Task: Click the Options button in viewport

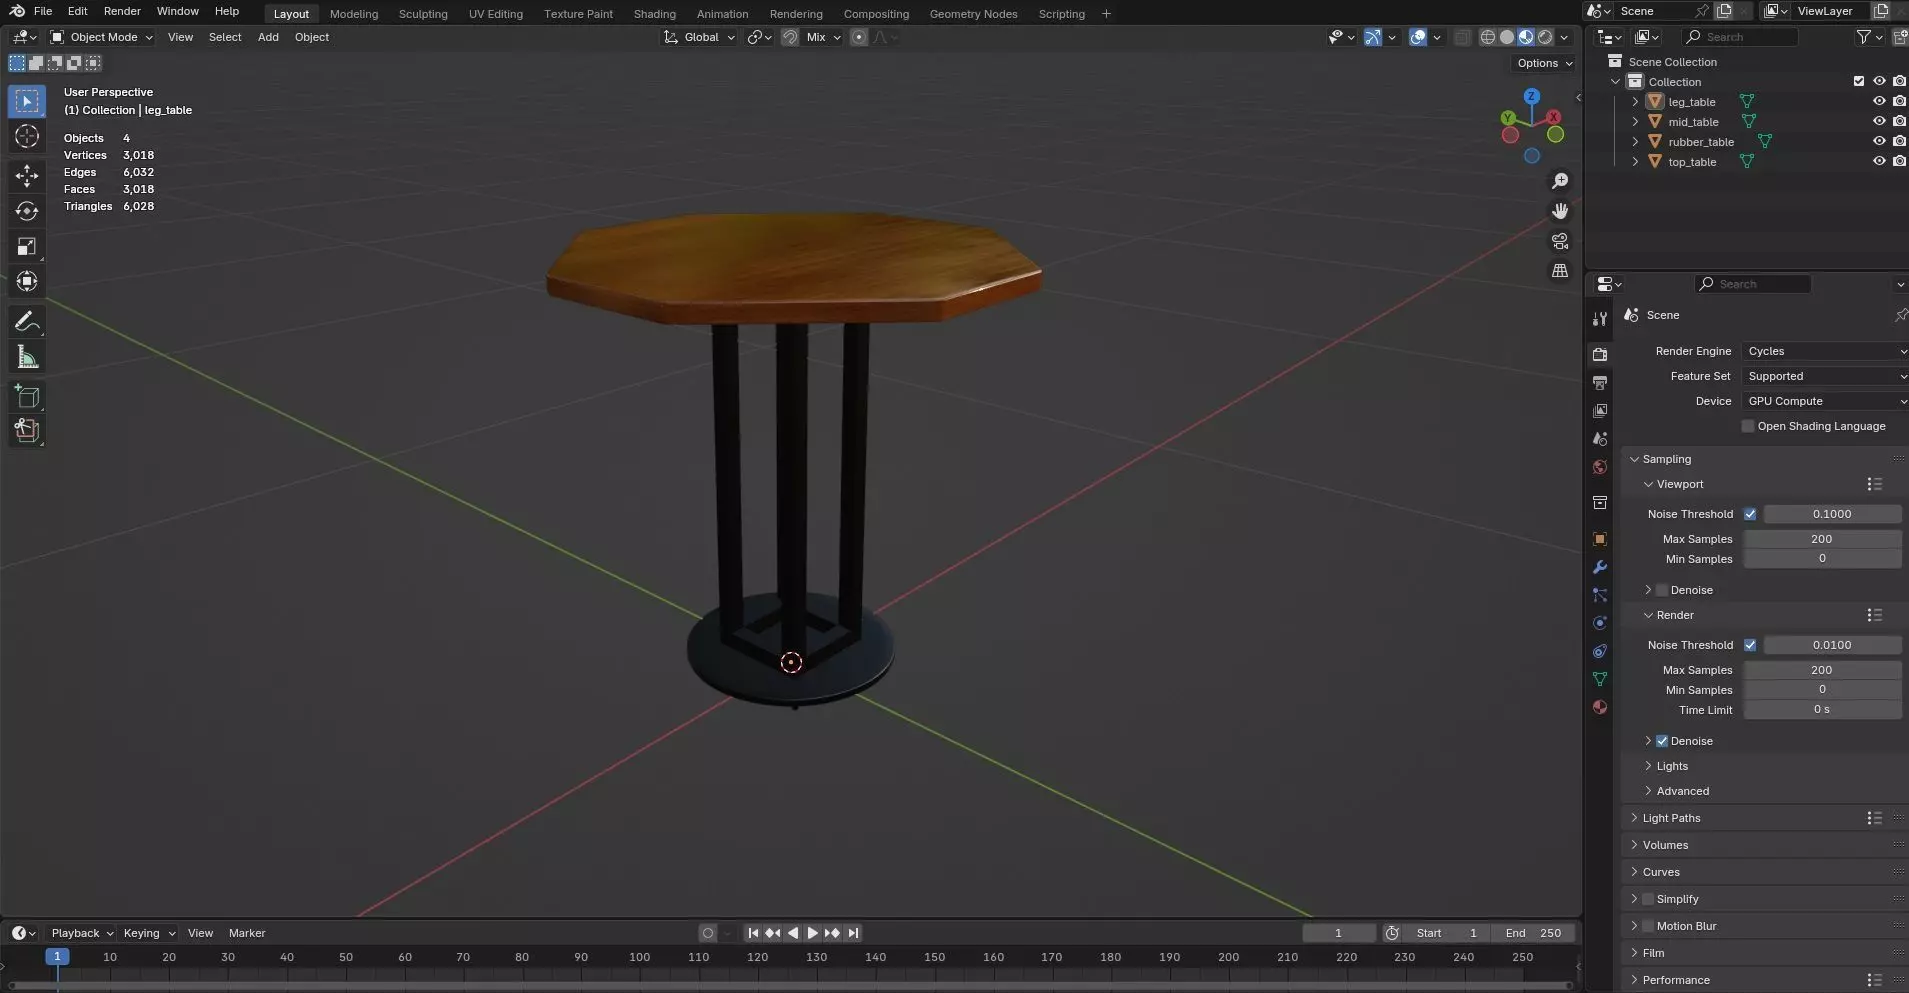Action: click(1545, 63)
